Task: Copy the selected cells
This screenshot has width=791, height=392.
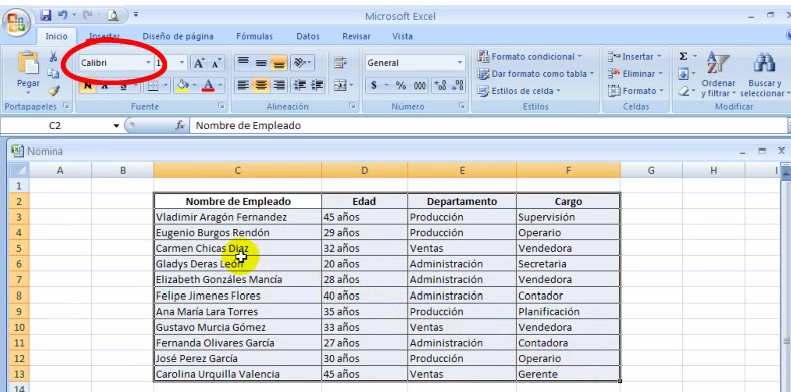Action: pyautogui.click(x=53, y=74)
